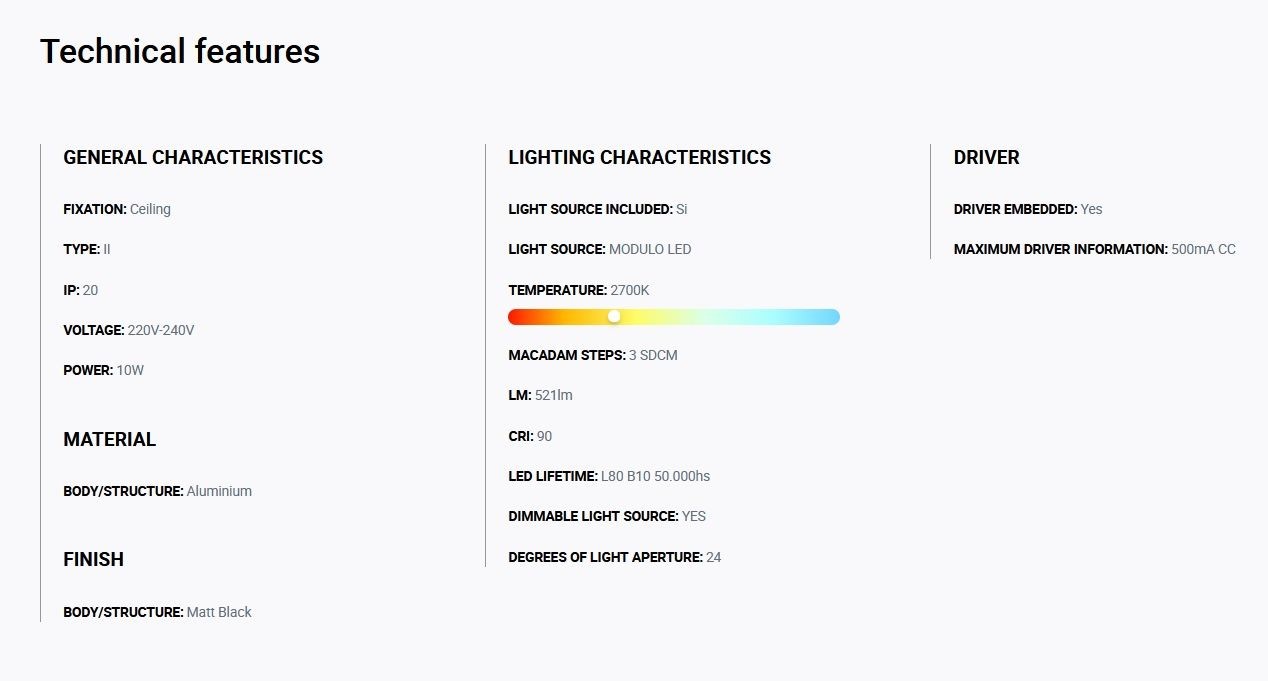Screen dimensions: 1268x681
Task: Select the Technical features heading
Action: pyautogui.click(x=180, y=51)
